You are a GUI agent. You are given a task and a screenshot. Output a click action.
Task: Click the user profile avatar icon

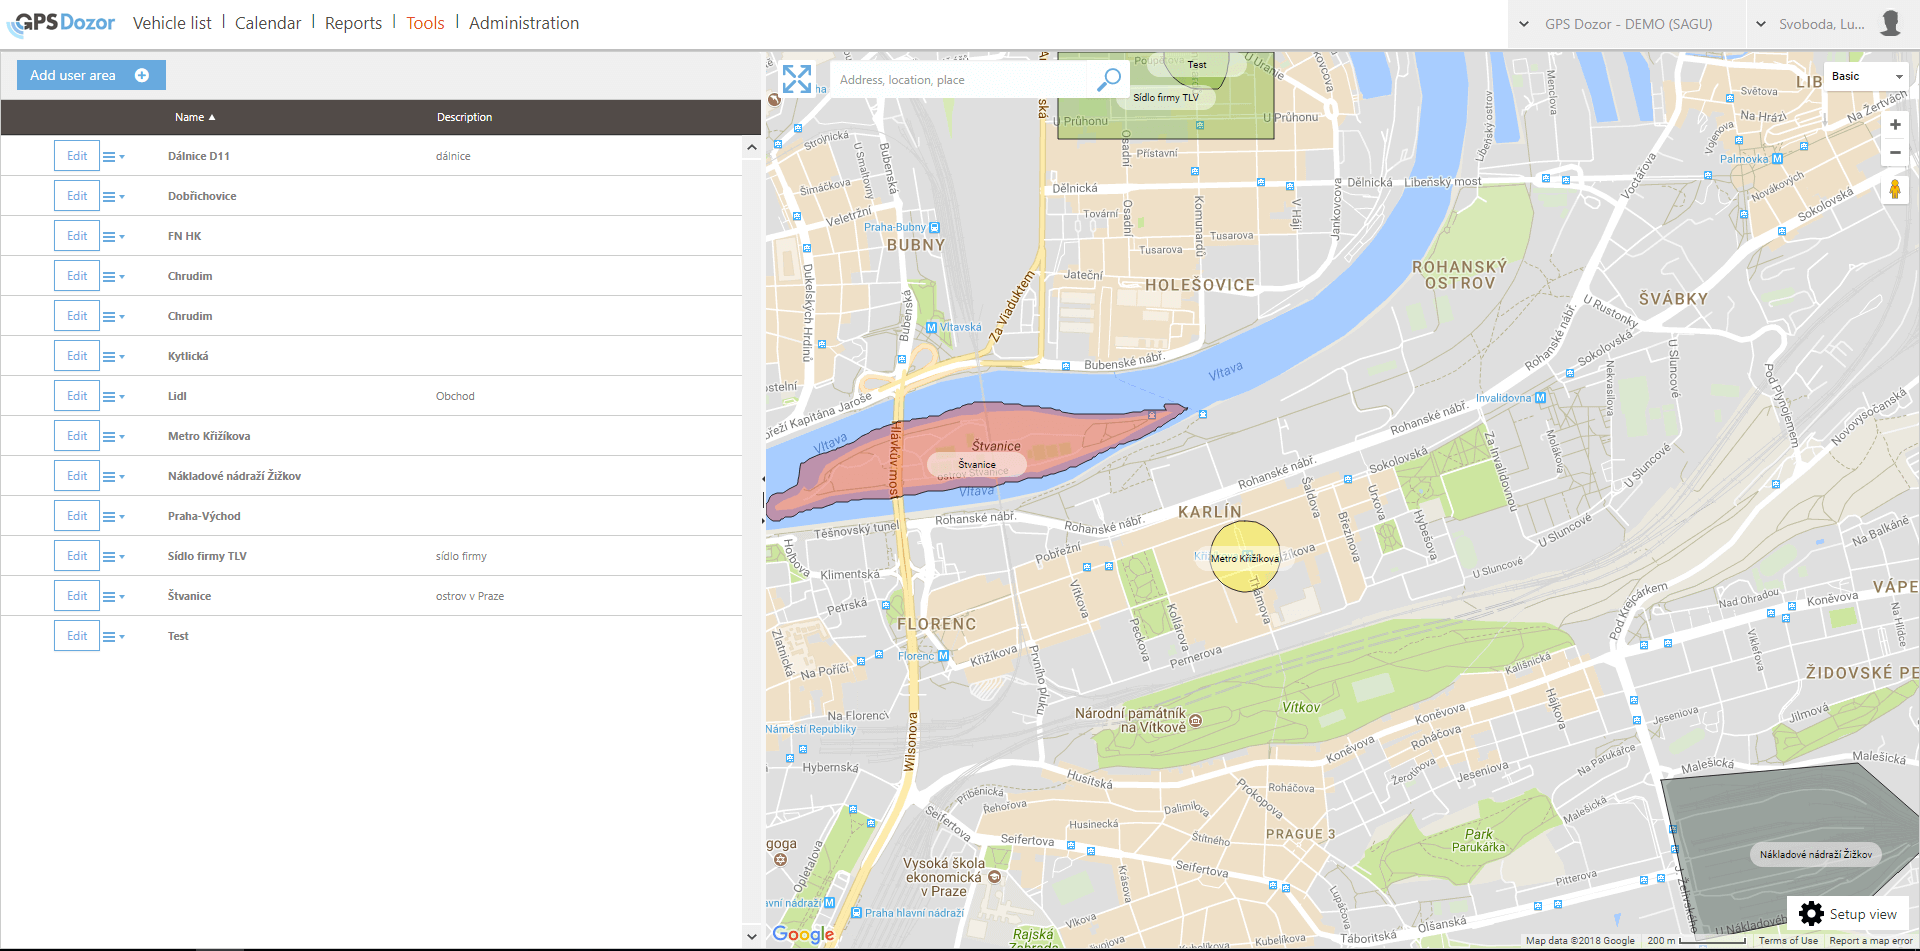[x=1889, y=24]
